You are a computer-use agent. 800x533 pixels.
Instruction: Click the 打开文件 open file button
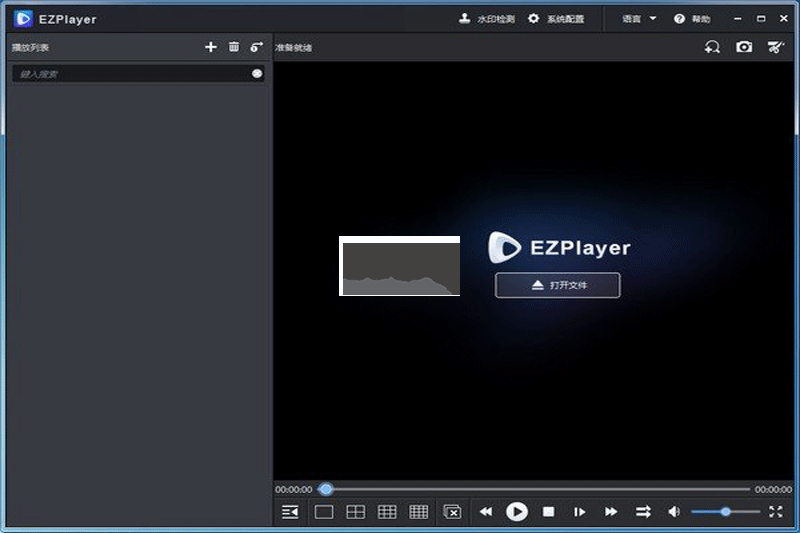click(558, 285)
